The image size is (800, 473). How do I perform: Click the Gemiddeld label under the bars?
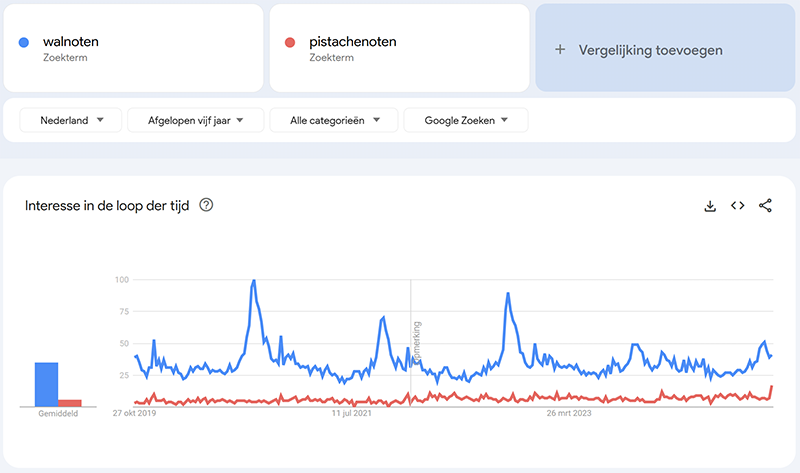click(58, 413)
